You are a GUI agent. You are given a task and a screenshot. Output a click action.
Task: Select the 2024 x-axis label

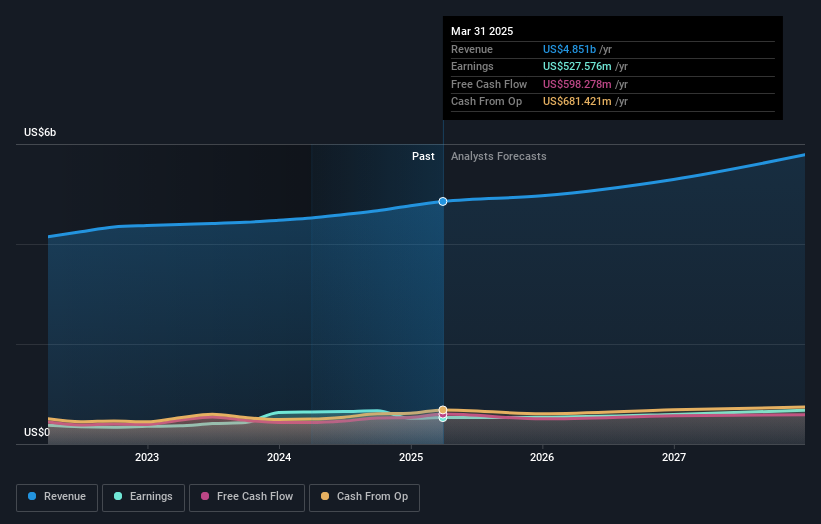pos(279,457)
